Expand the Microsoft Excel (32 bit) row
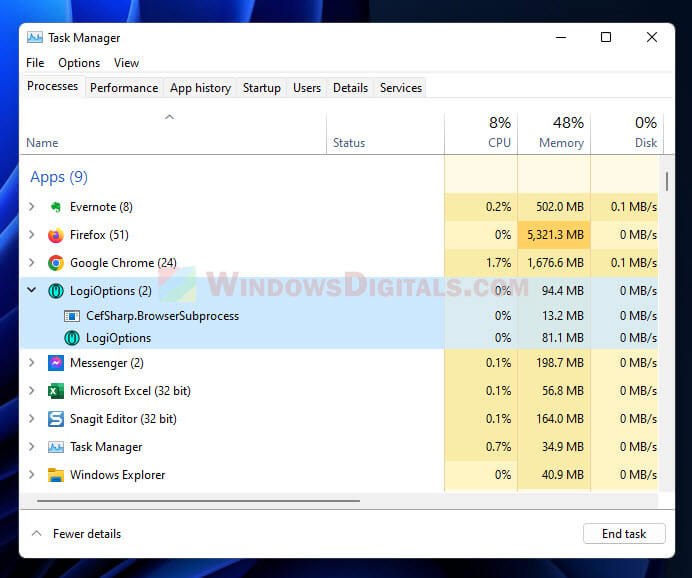The height and width of the screenshot is (578, 692). click(x=31, y=390)
